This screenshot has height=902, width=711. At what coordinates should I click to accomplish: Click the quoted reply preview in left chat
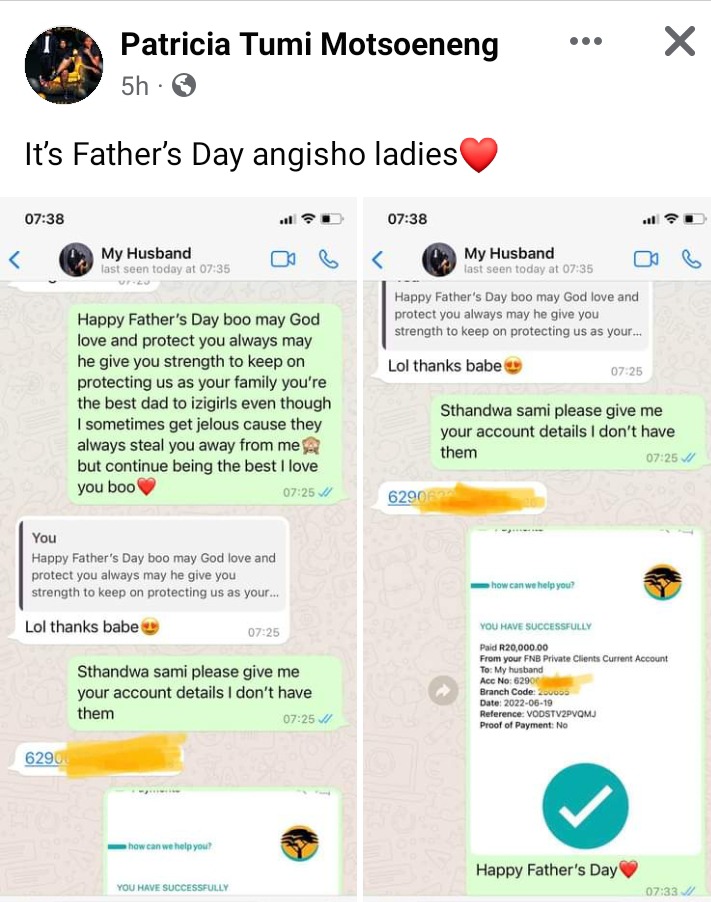tap(154, 565)
